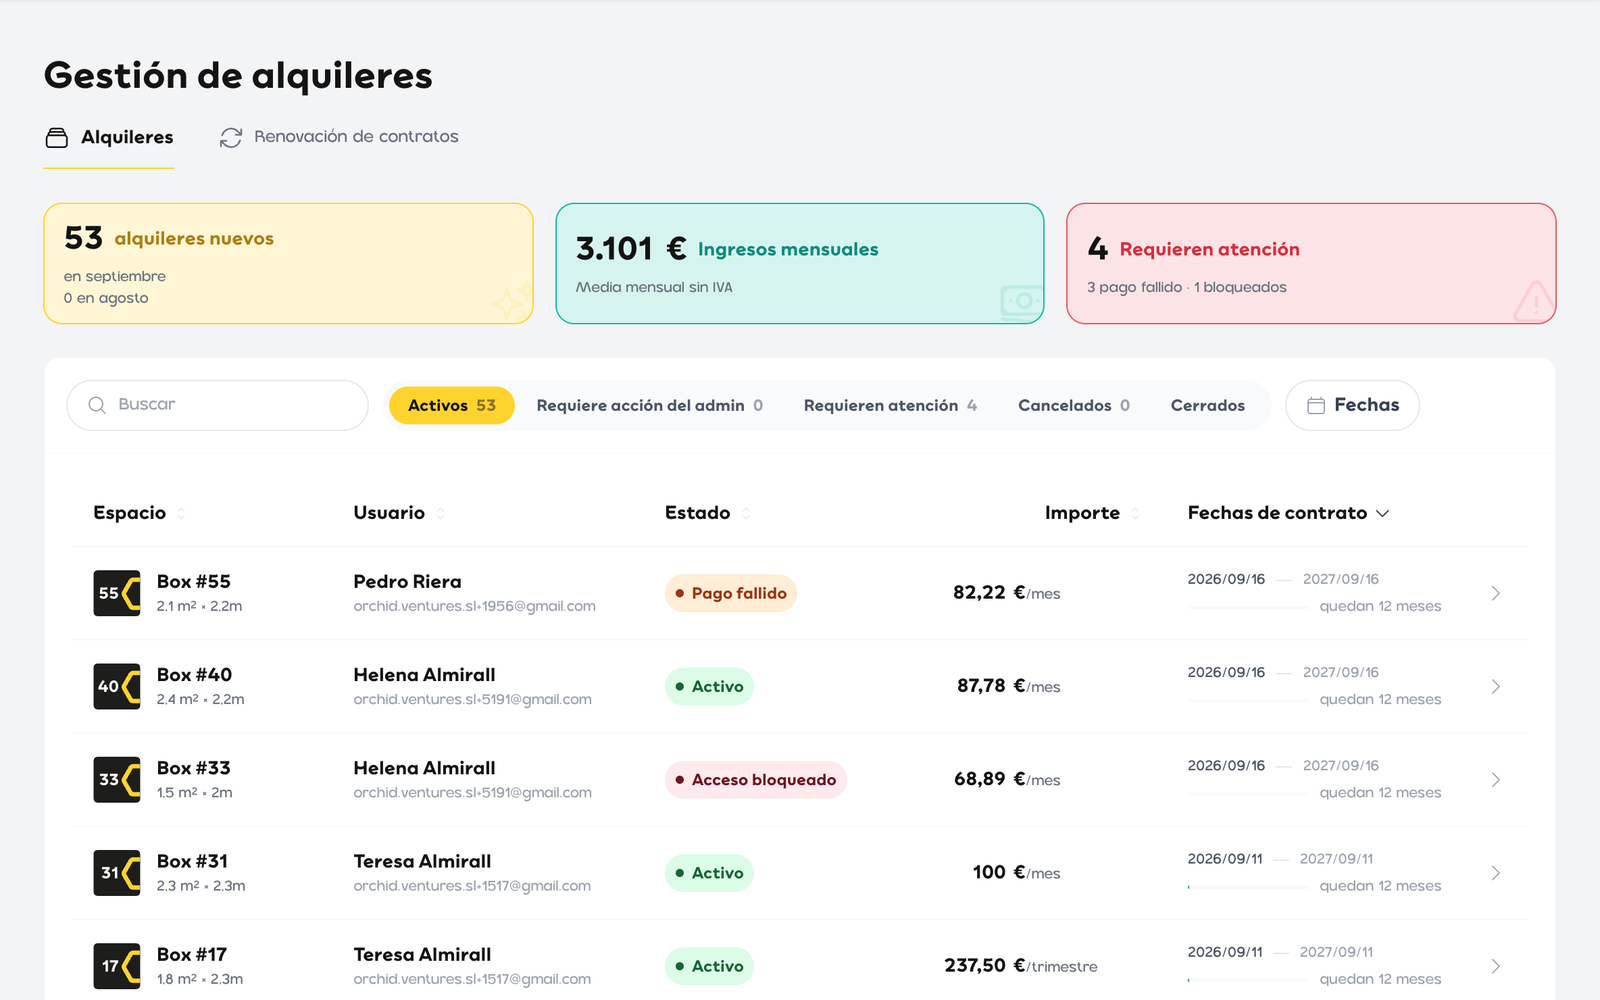Filter by Requieren atención 4
Viewport: 1600px width, 1000px height.
point(890,405)
